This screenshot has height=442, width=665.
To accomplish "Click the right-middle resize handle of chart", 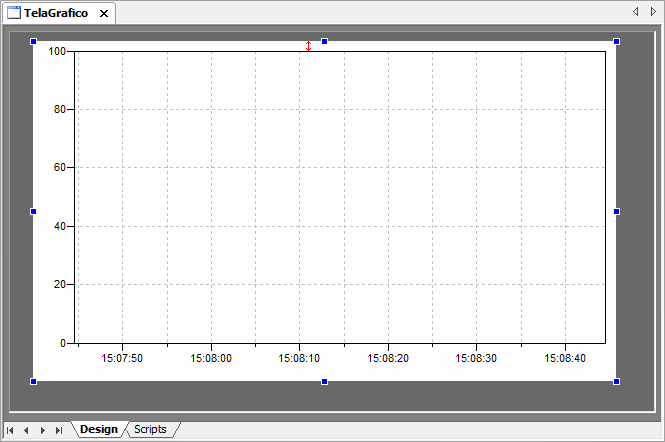I will [x=616, y=211].
